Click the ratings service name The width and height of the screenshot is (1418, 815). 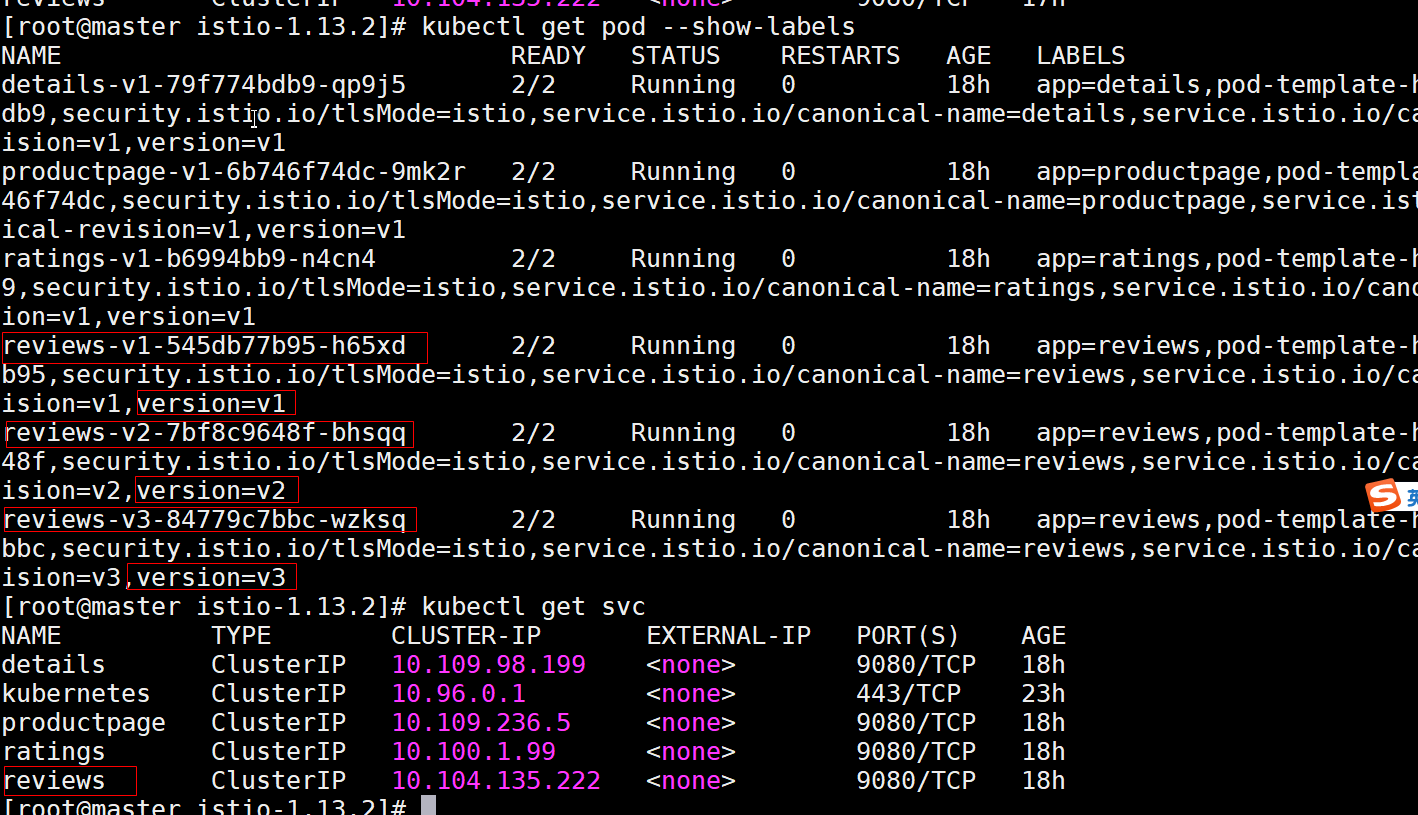(54, 752)
